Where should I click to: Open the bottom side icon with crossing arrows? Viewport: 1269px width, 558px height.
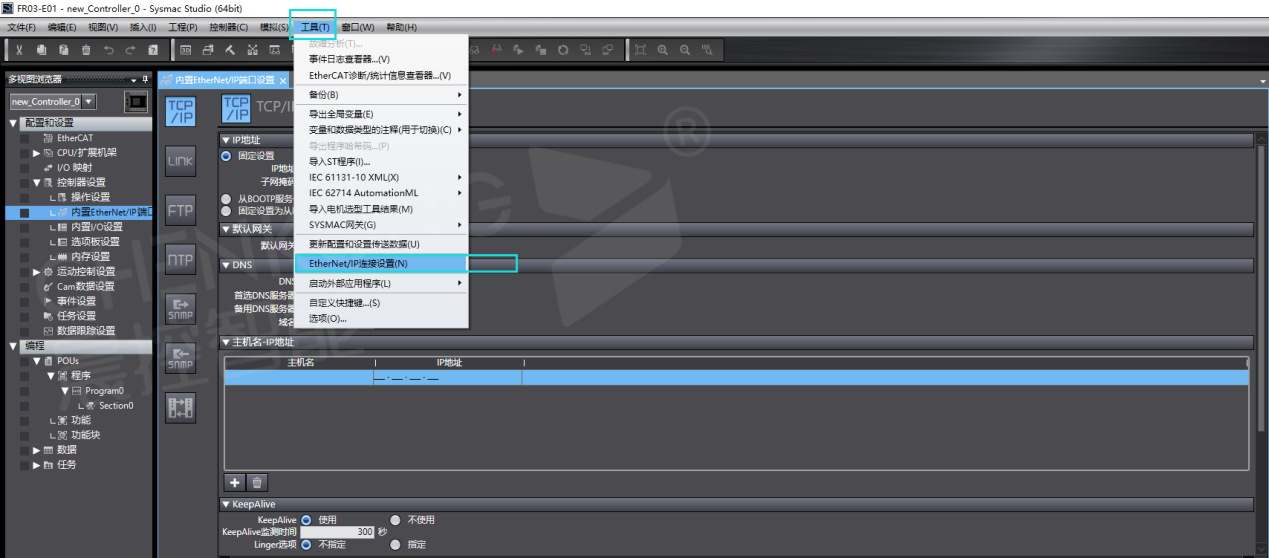coord(181,407)
